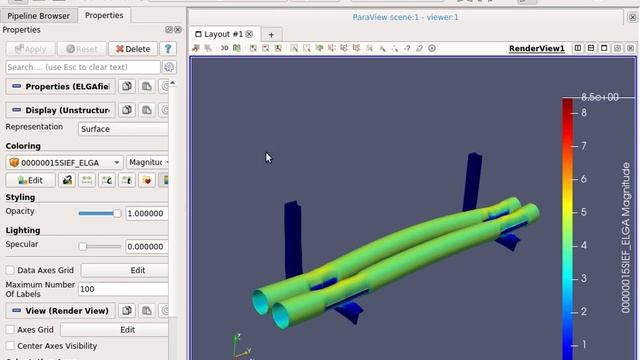
Task: Adjust the Opacity slider
Action: [x=100, y=213]
